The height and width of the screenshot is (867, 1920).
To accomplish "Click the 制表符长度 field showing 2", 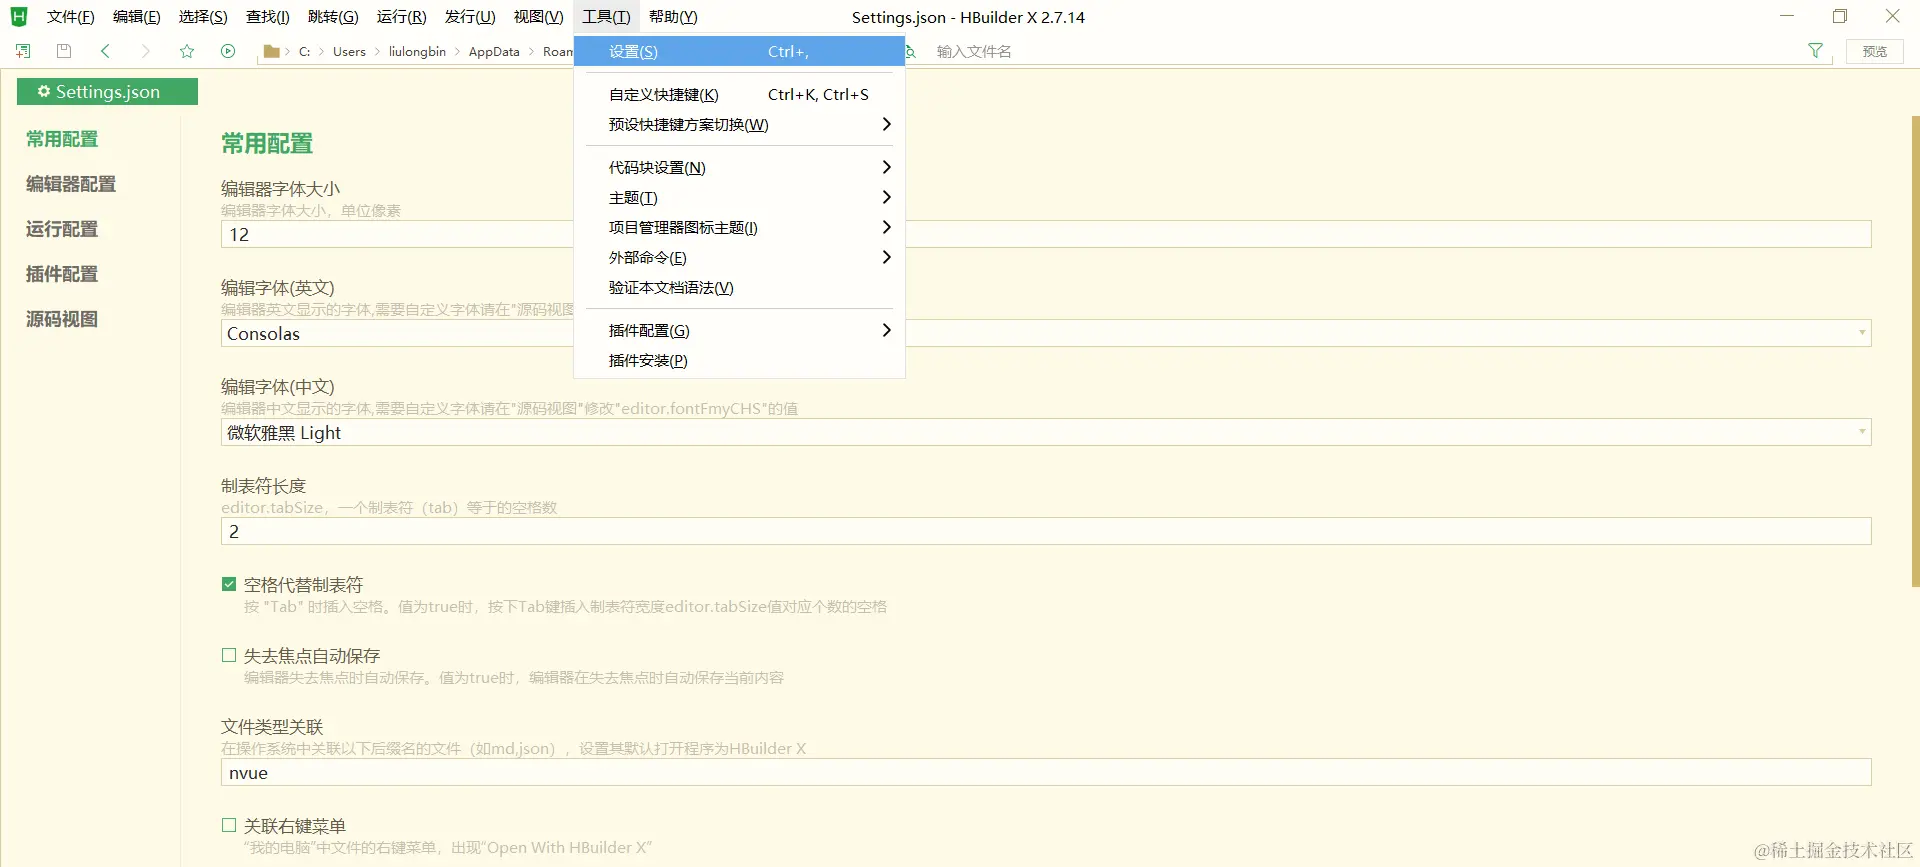I will point(1046,531).
